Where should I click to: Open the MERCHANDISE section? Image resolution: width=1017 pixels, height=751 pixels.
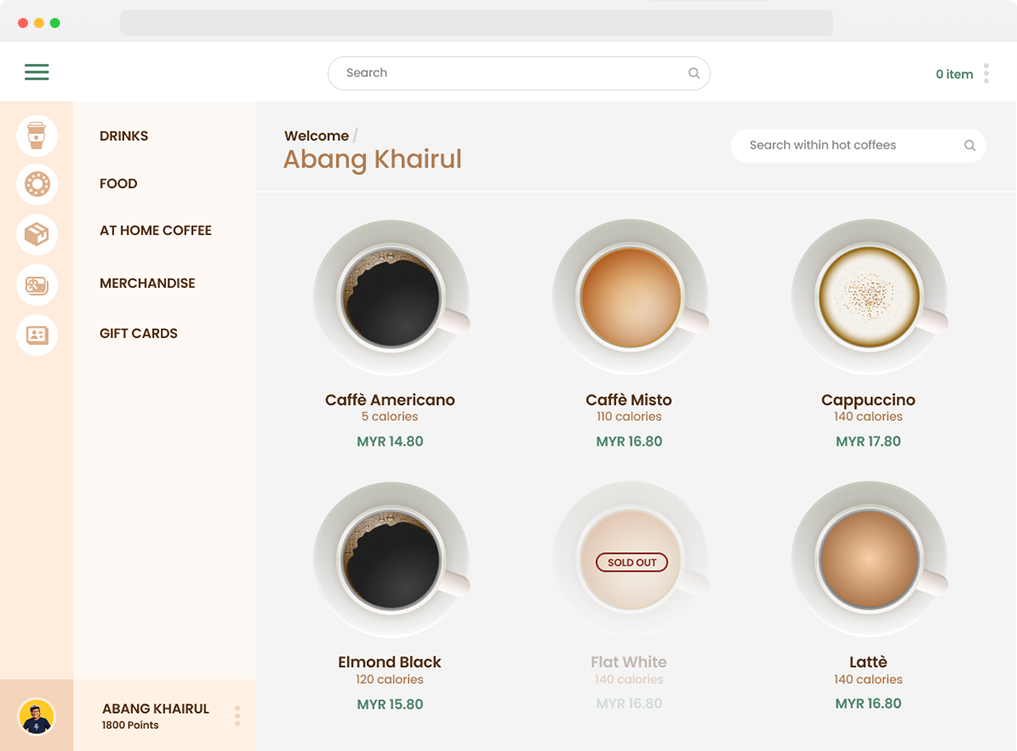(x=147, y=284)
